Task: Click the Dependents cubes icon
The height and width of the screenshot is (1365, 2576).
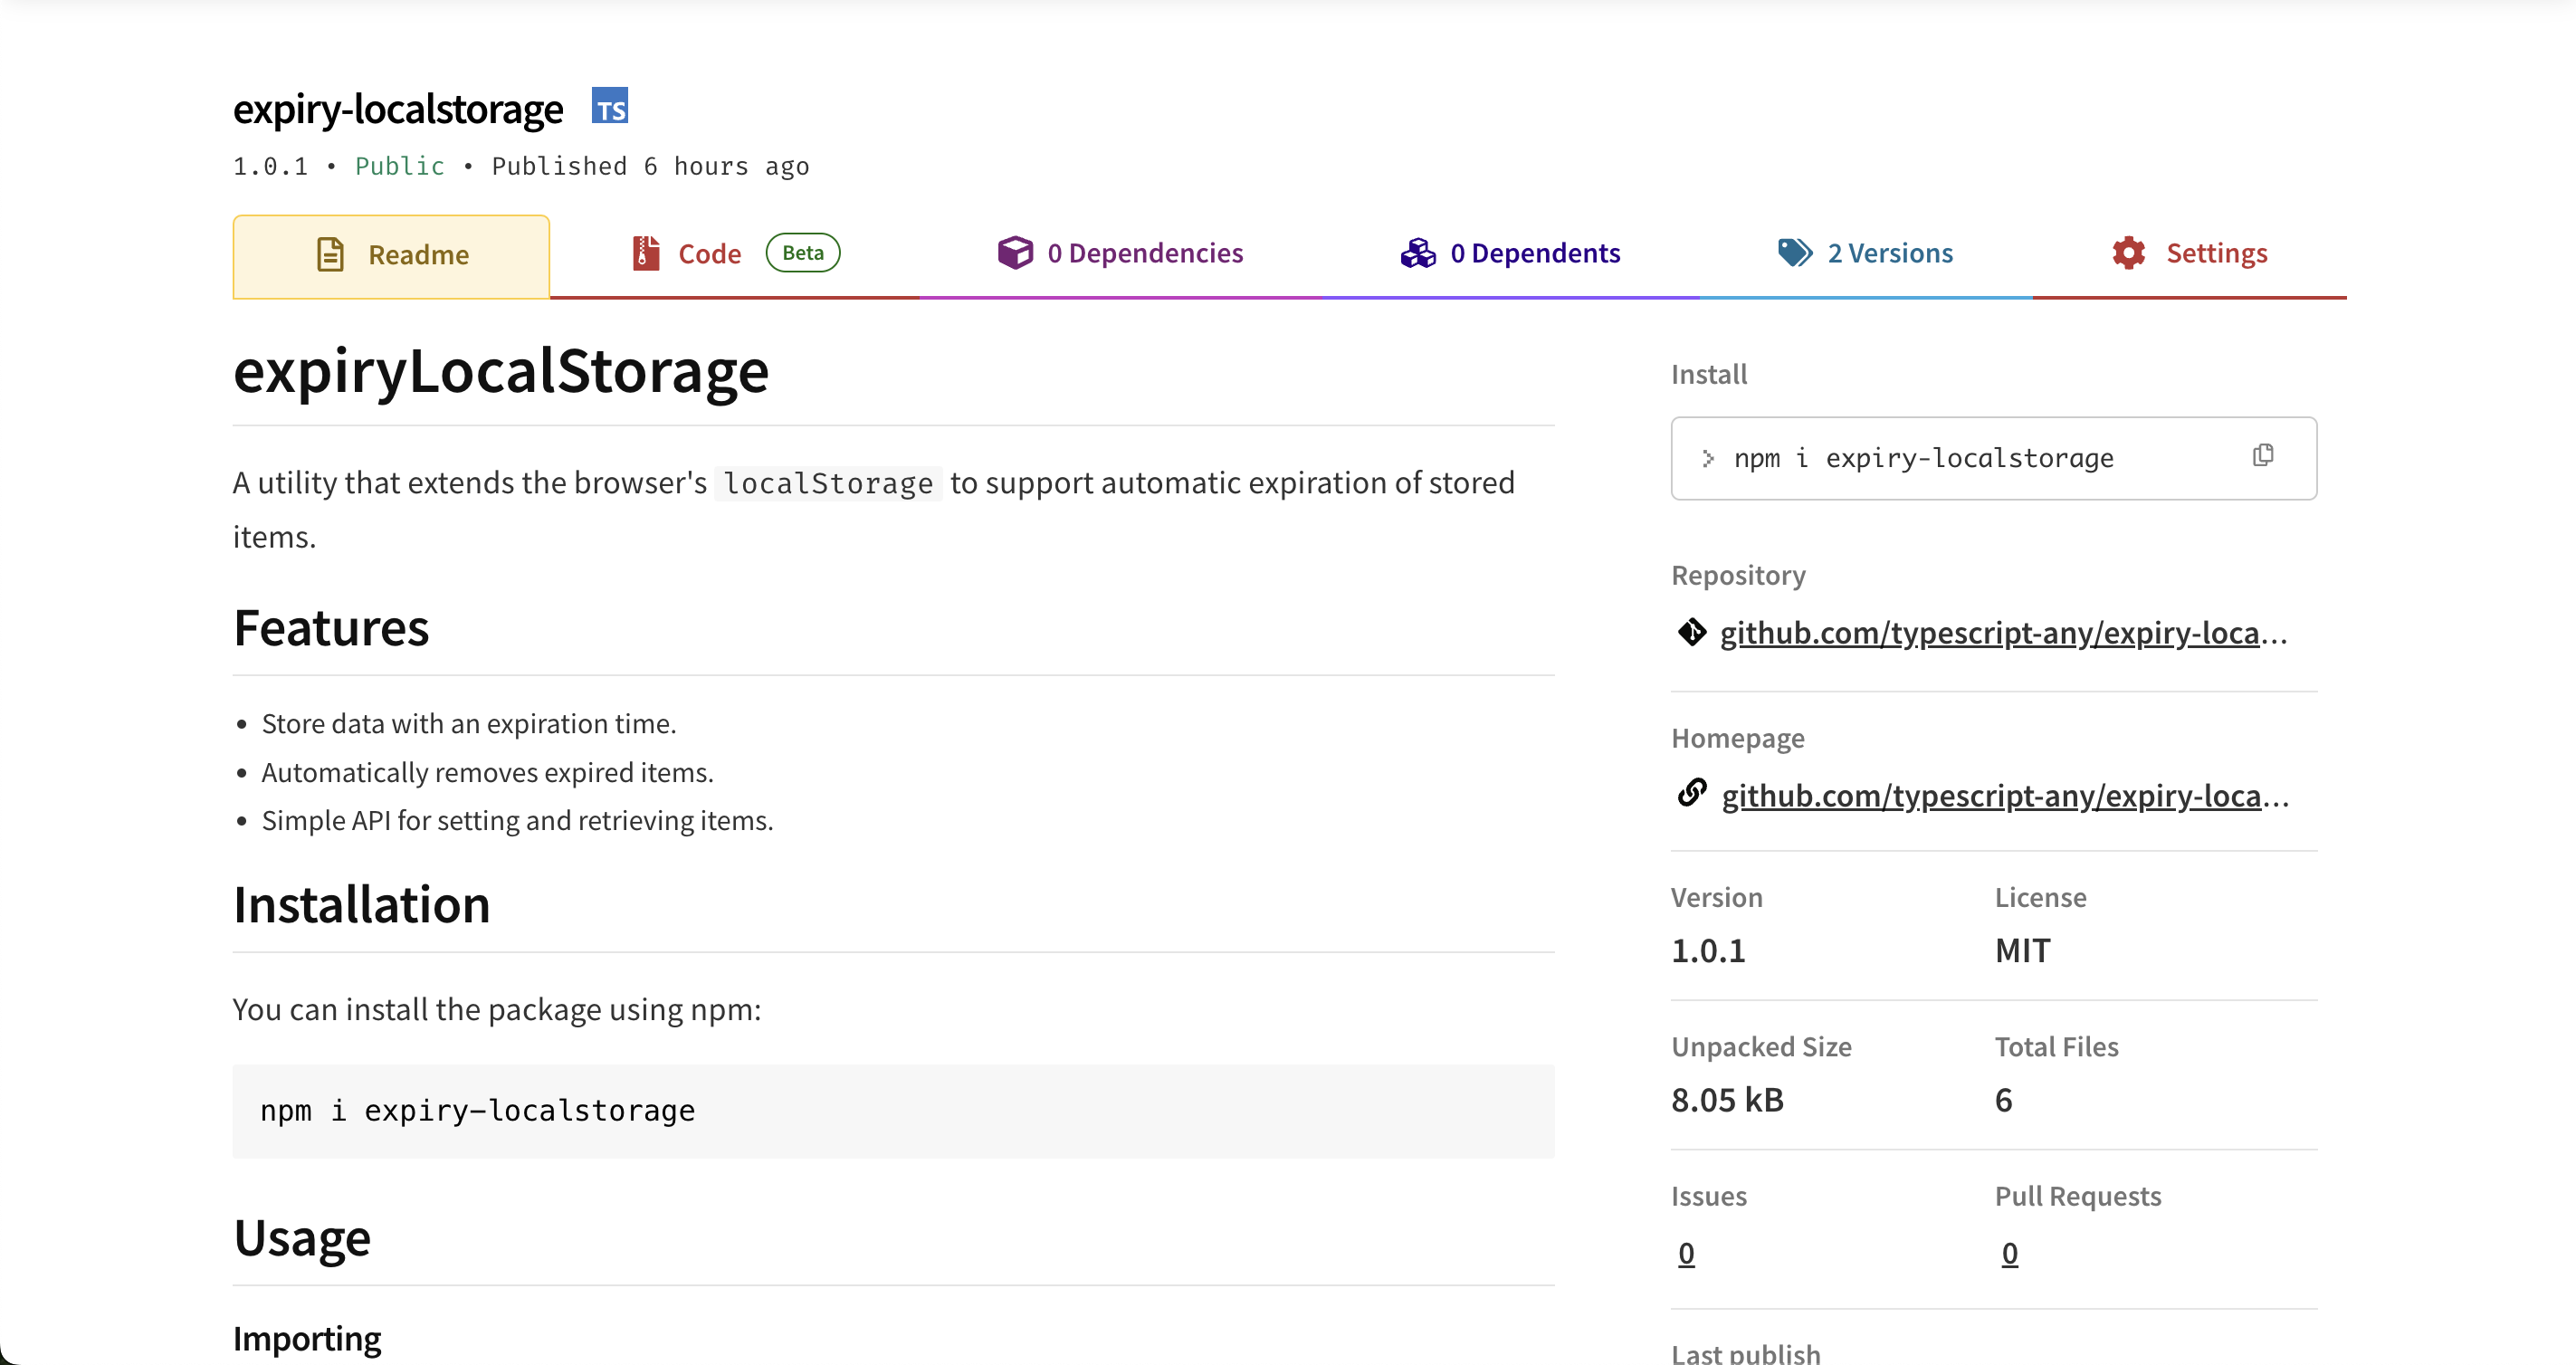Action: (1418, 254)
